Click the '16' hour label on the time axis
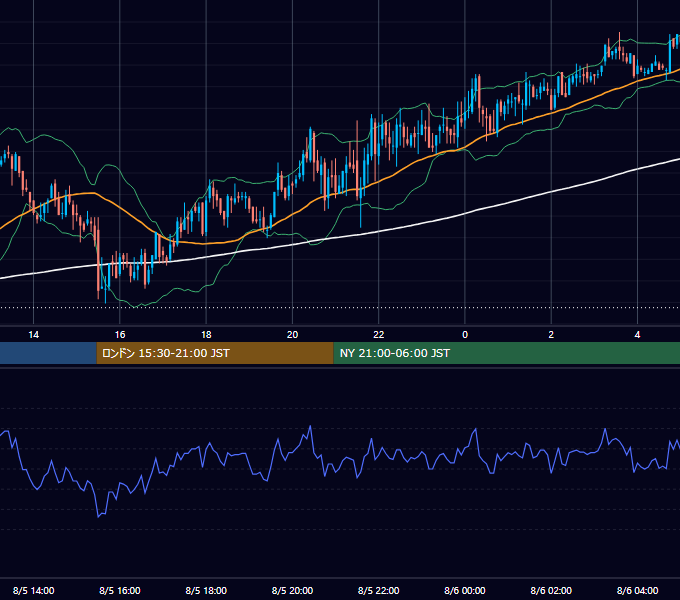This screenshot has height=600, width=680. click(x=120, y=335)
